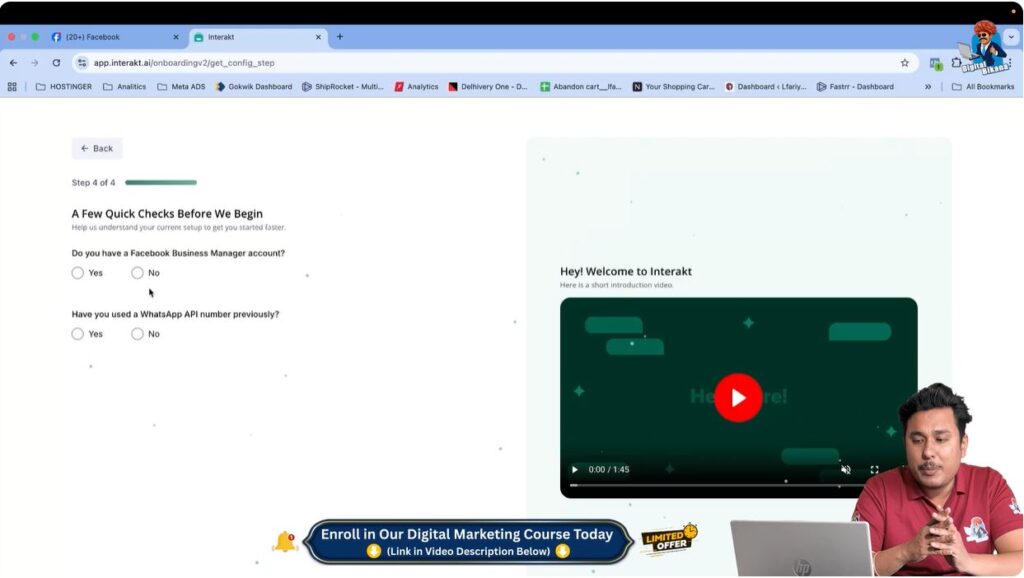Bookmark this page with the star icon
Viewport: 1024px width, 578px height.
pos(904,63)
